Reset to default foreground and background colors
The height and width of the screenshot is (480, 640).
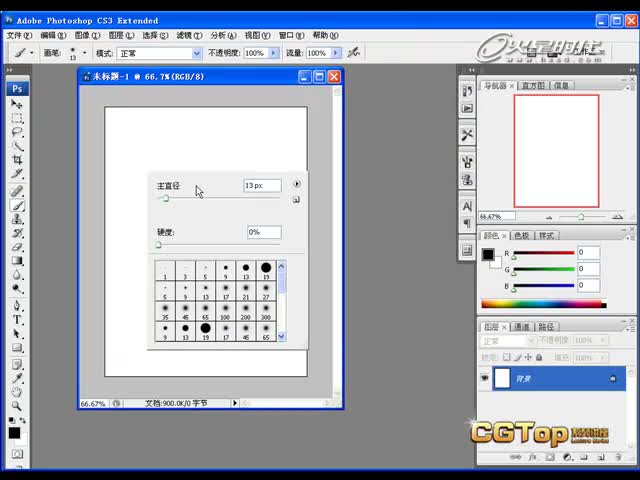pos(11,420)
